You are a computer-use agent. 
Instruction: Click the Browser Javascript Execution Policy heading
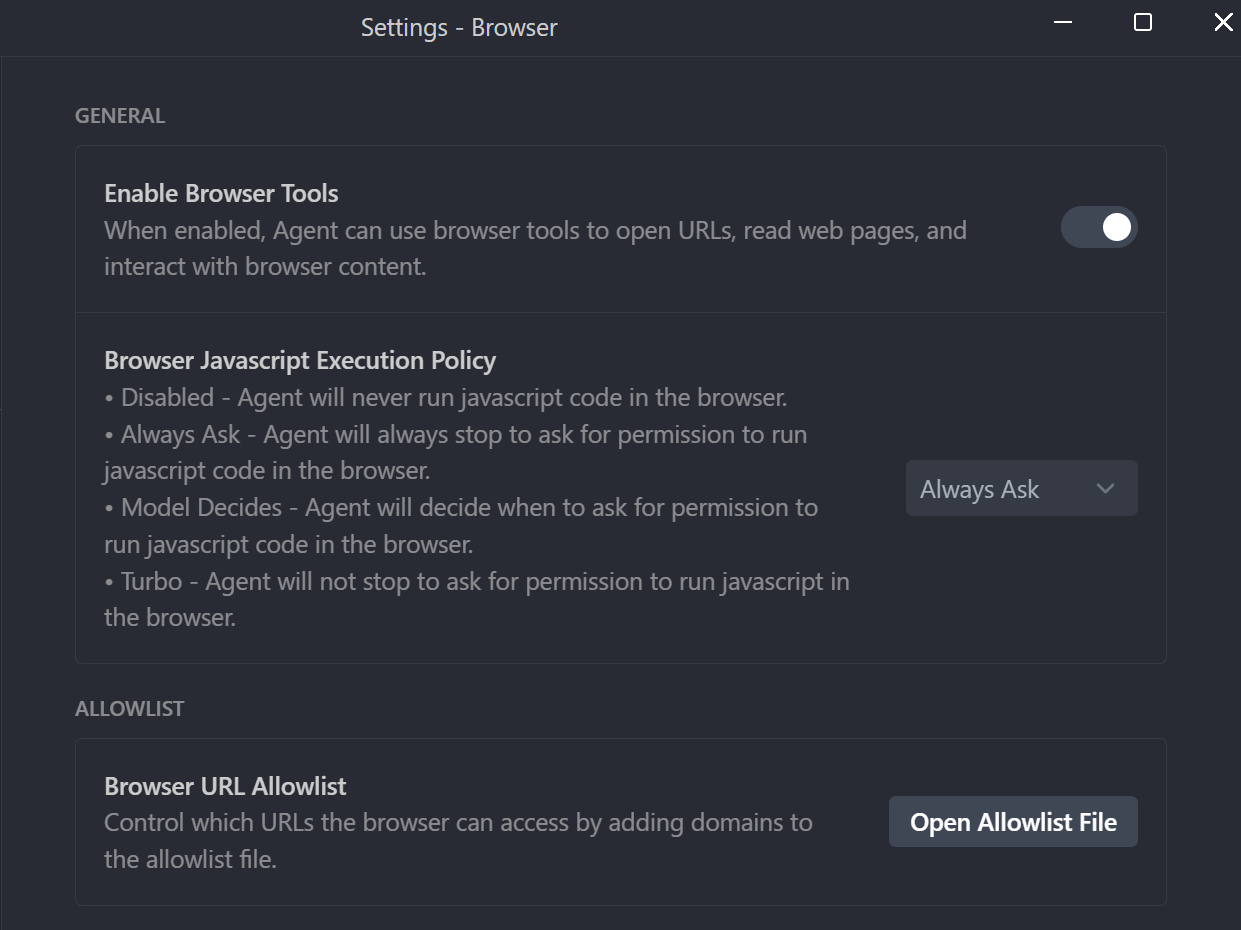click(300, 360)
